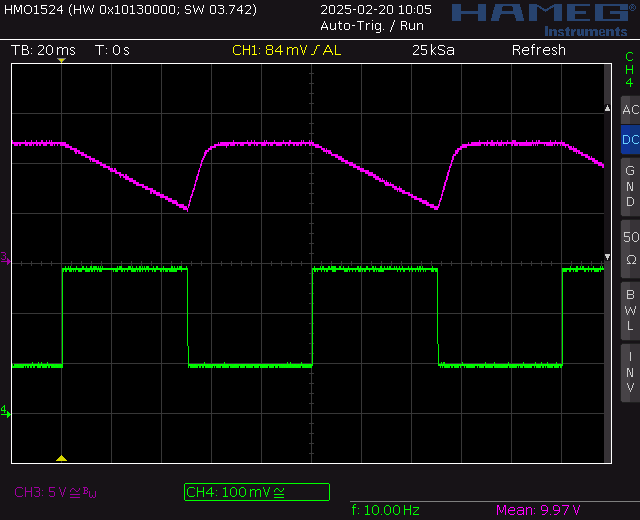
Task: Toggle 50 Ω input impedance
Action: [629, 247]
